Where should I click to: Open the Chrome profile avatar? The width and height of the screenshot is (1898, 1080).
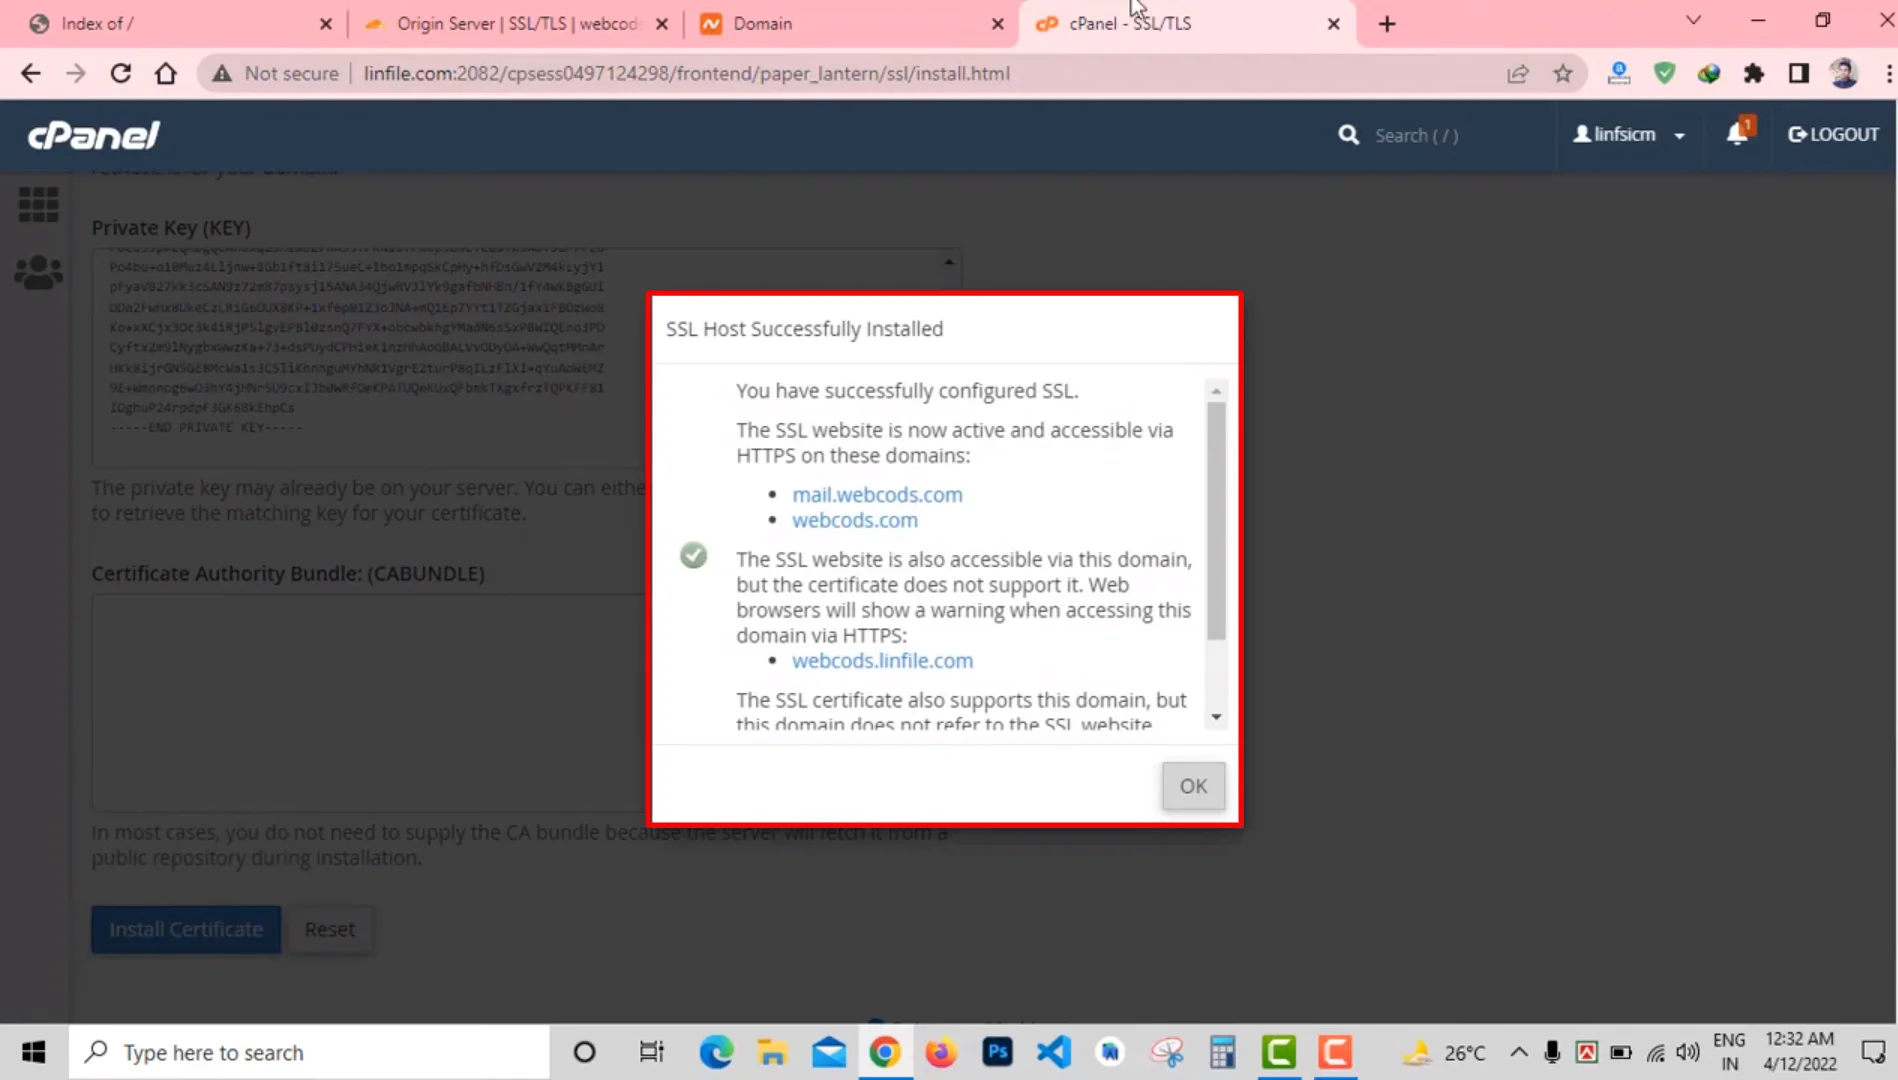[1844, 73]
